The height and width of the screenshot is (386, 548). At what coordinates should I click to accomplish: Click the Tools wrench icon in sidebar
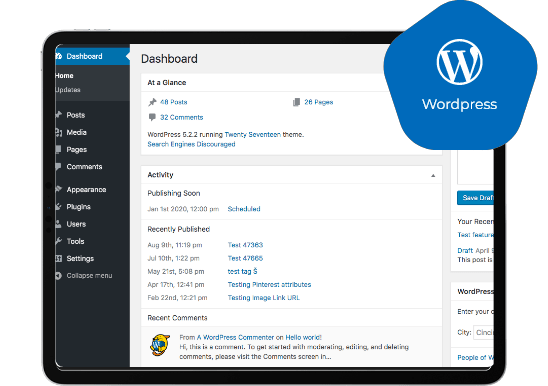[x=59, y=241]
